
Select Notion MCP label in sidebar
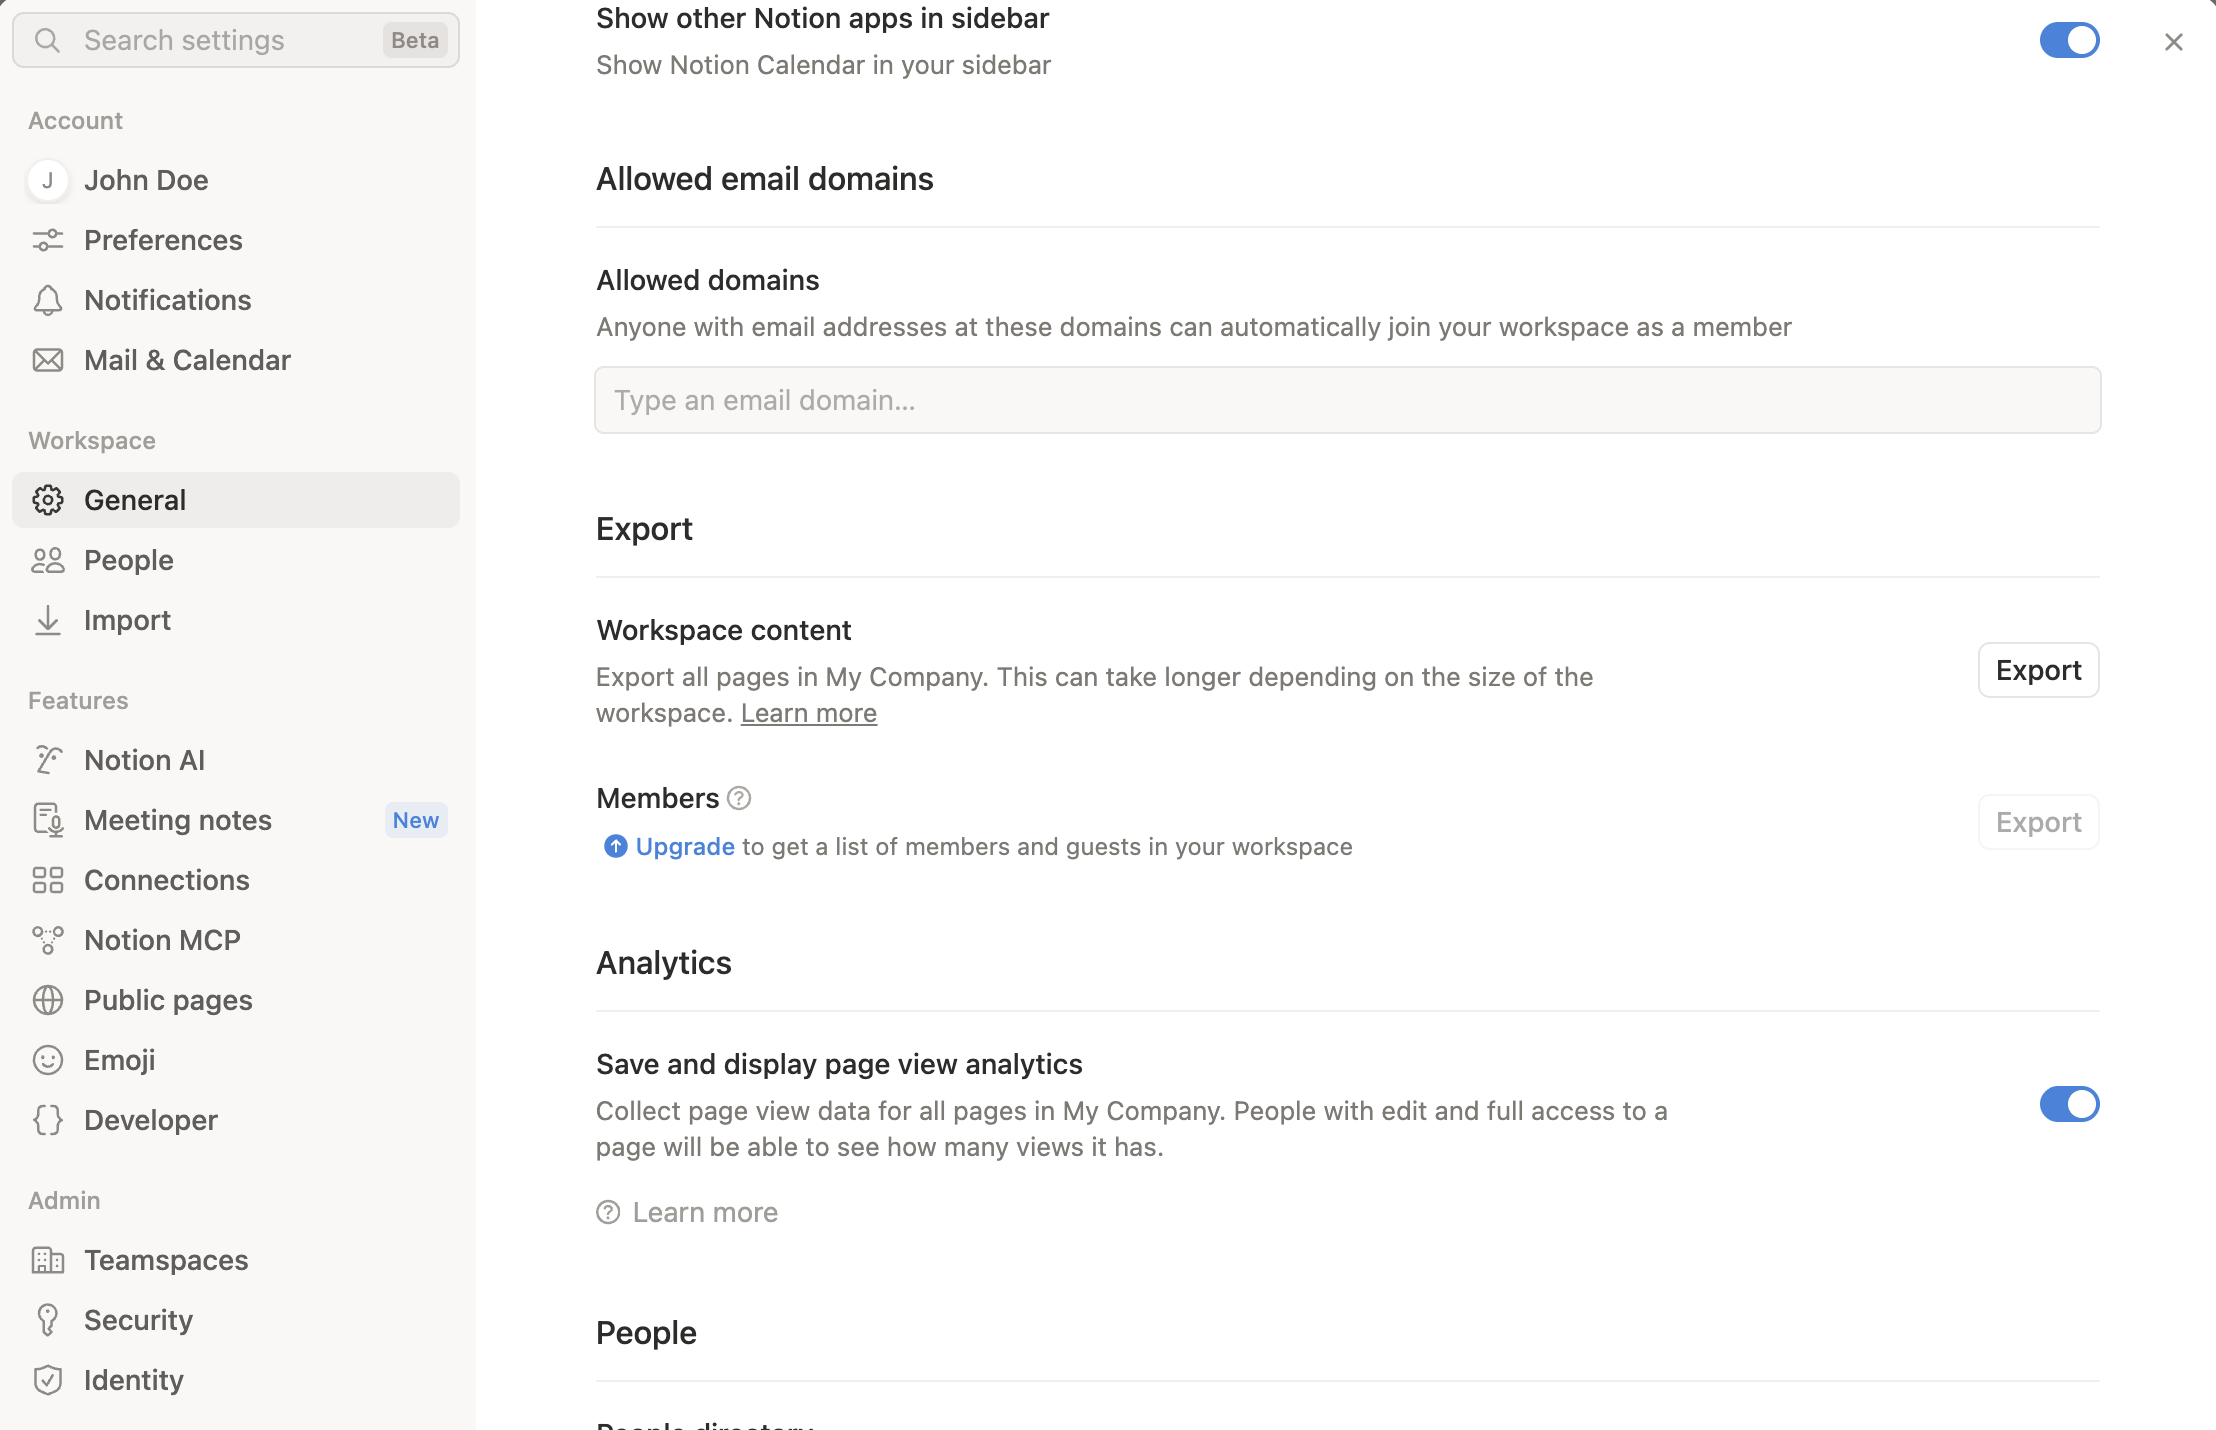162,940
